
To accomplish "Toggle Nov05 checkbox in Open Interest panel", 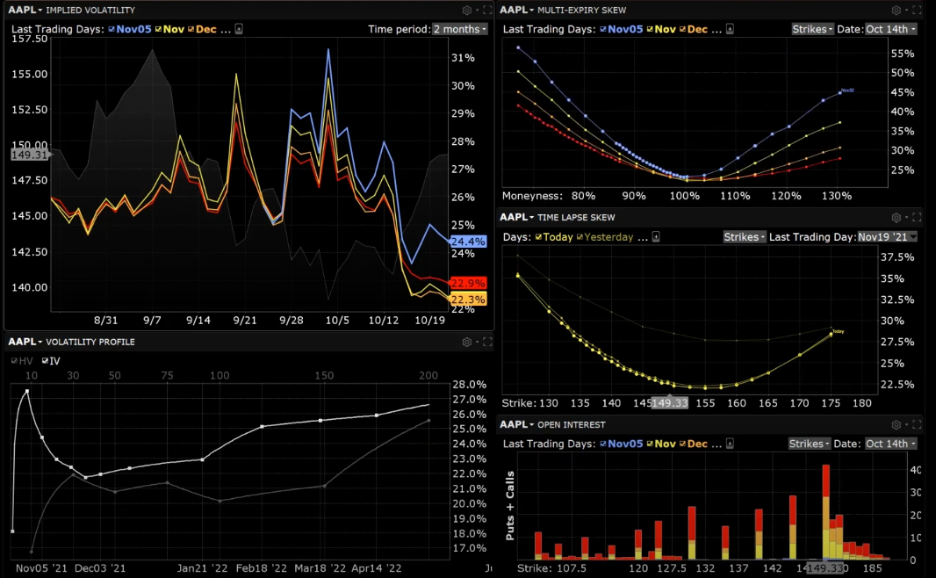I will (x=603, y=444).
